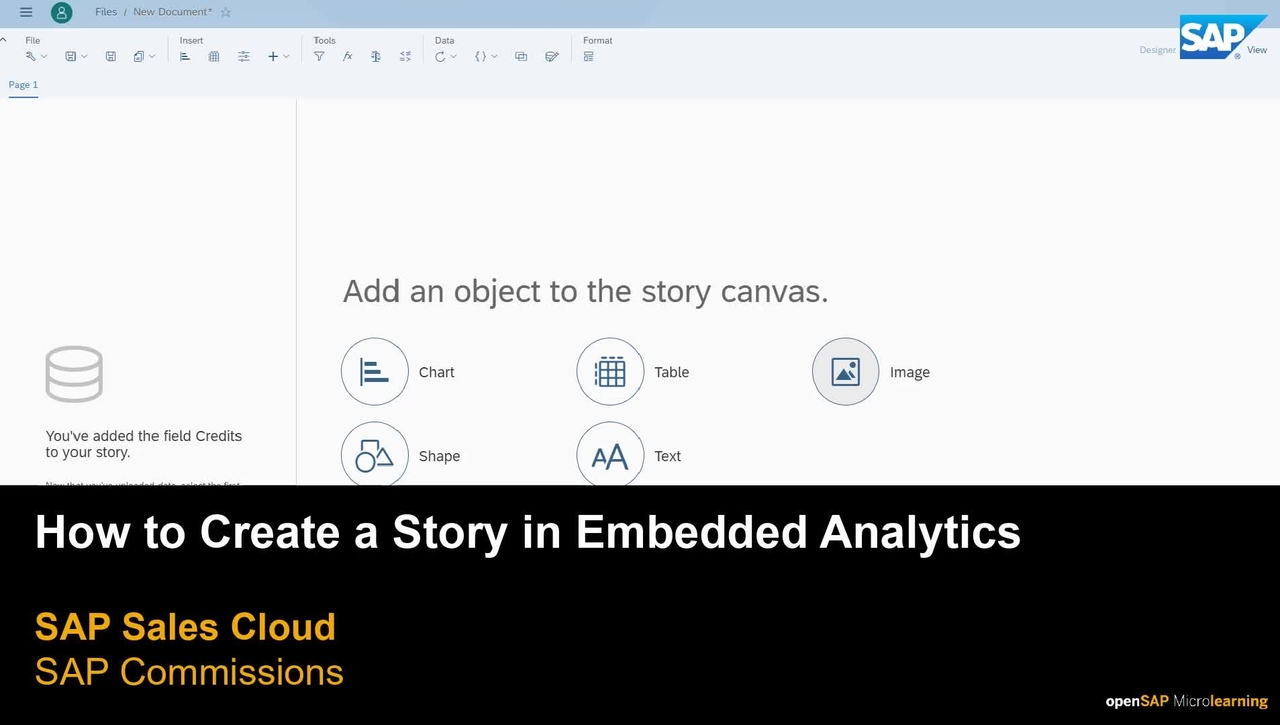The height and width of the screenshot is (725, 1280).
Task: Open the fx formula tool
Action: [347, 57]
